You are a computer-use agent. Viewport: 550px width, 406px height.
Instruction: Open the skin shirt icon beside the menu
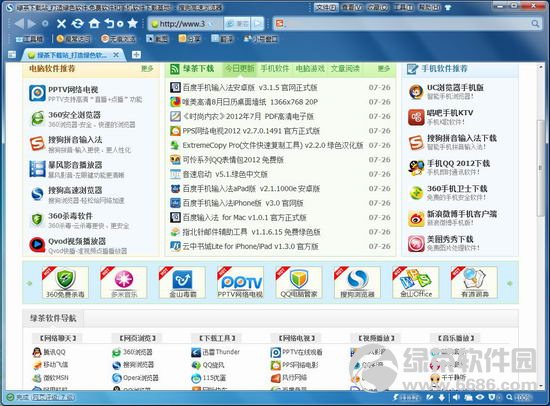click(448, 7)
